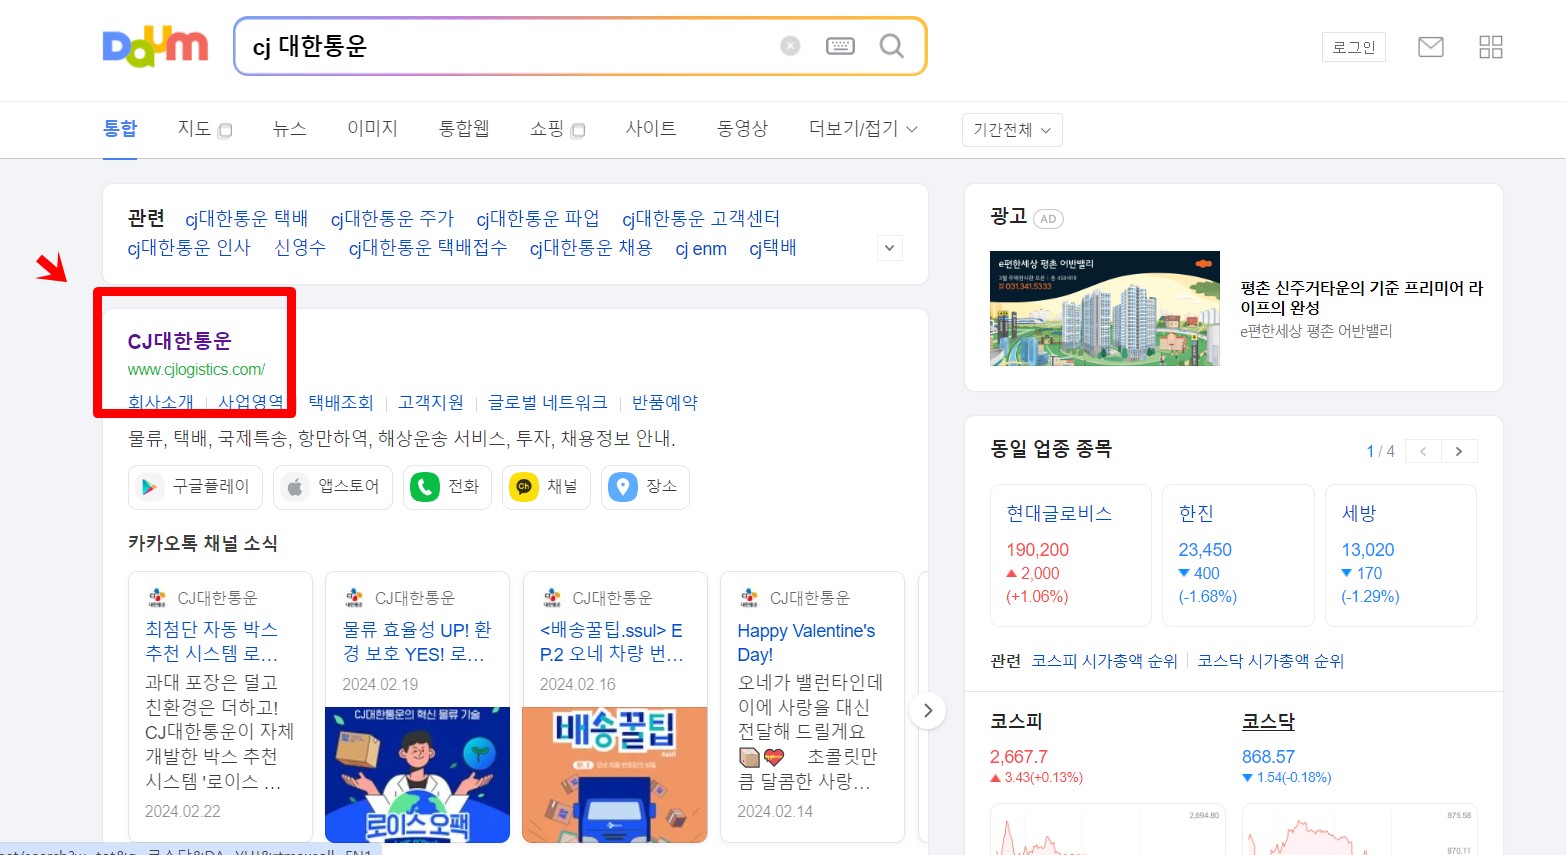Screen dimensions: 1566x855
Task: Click related search cj enm
Action: click(x=701, y=248)
